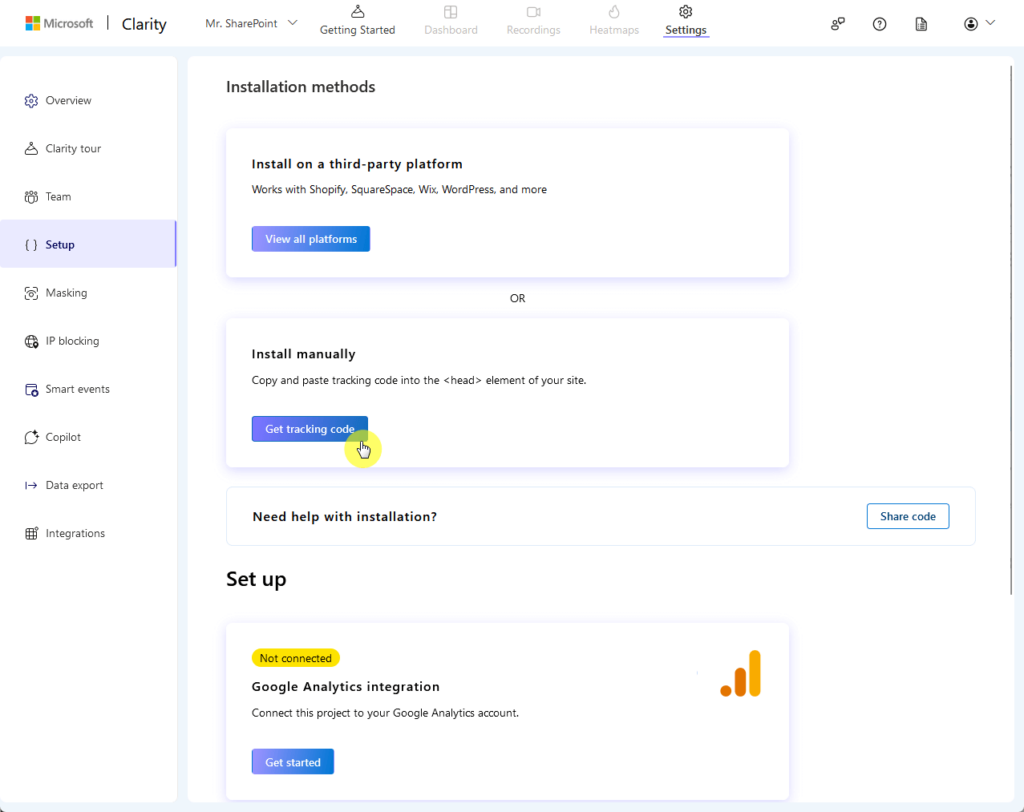This screenshot has width=1024, height=812.
Task: Click the 'Google Analytics integration' heading
Action: [345, 687]
